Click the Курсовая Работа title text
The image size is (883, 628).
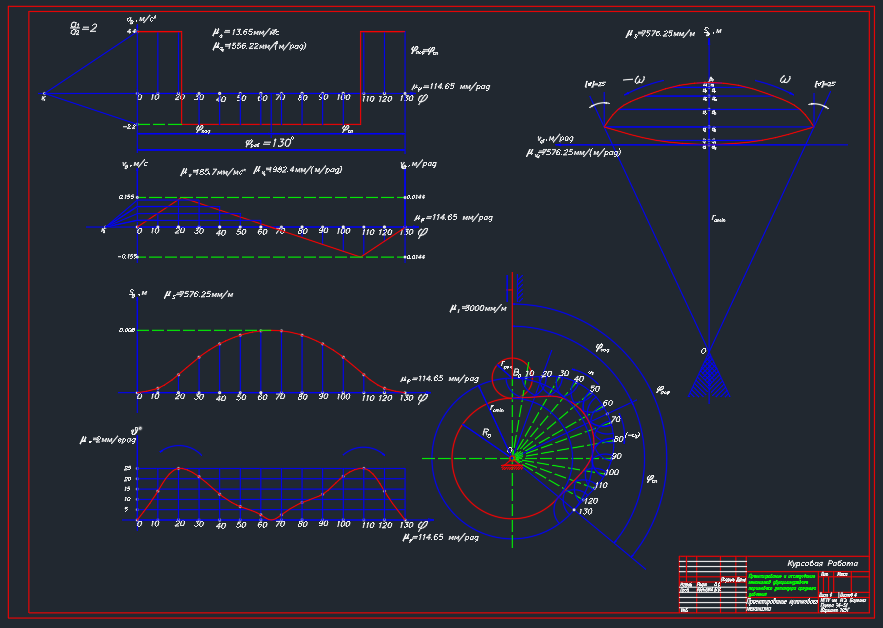822,563
